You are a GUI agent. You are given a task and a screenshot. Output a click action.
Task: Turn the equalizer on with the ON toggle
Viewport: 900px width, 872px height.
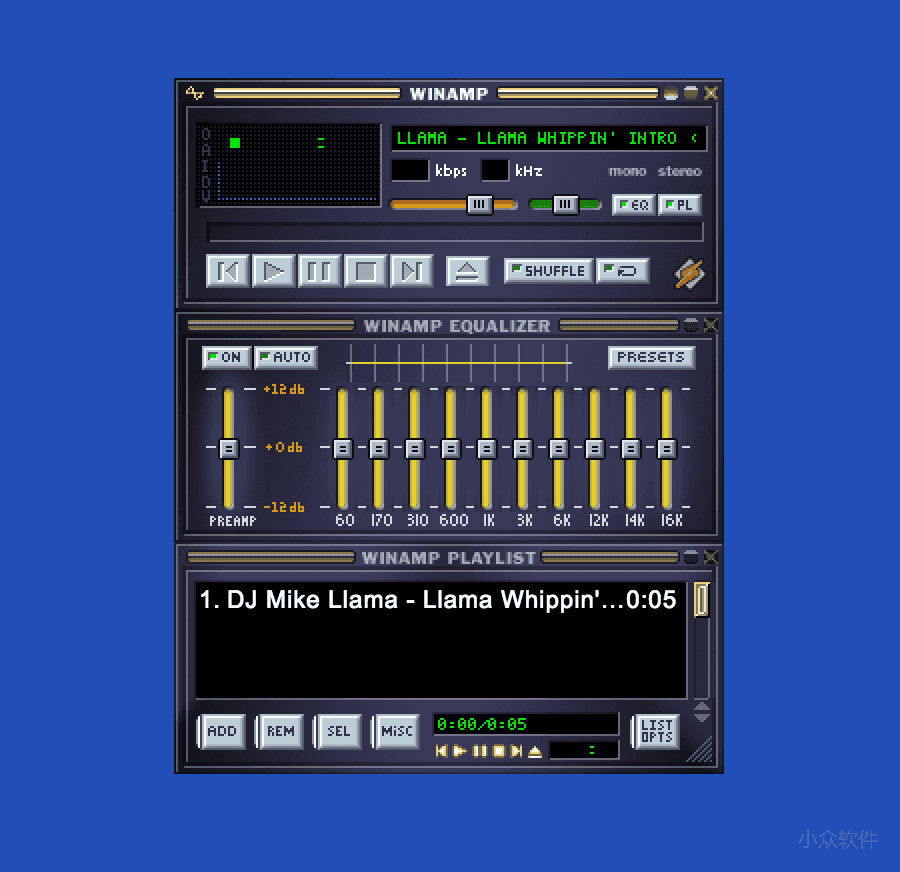coord(225,357)
